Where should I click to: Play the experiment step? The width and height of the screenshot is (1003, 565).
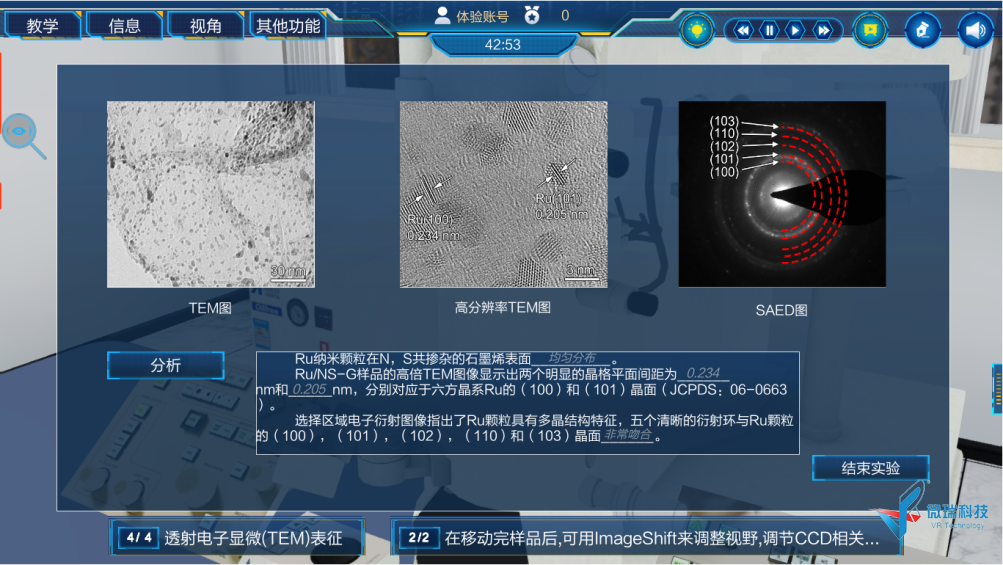(795, 30)
